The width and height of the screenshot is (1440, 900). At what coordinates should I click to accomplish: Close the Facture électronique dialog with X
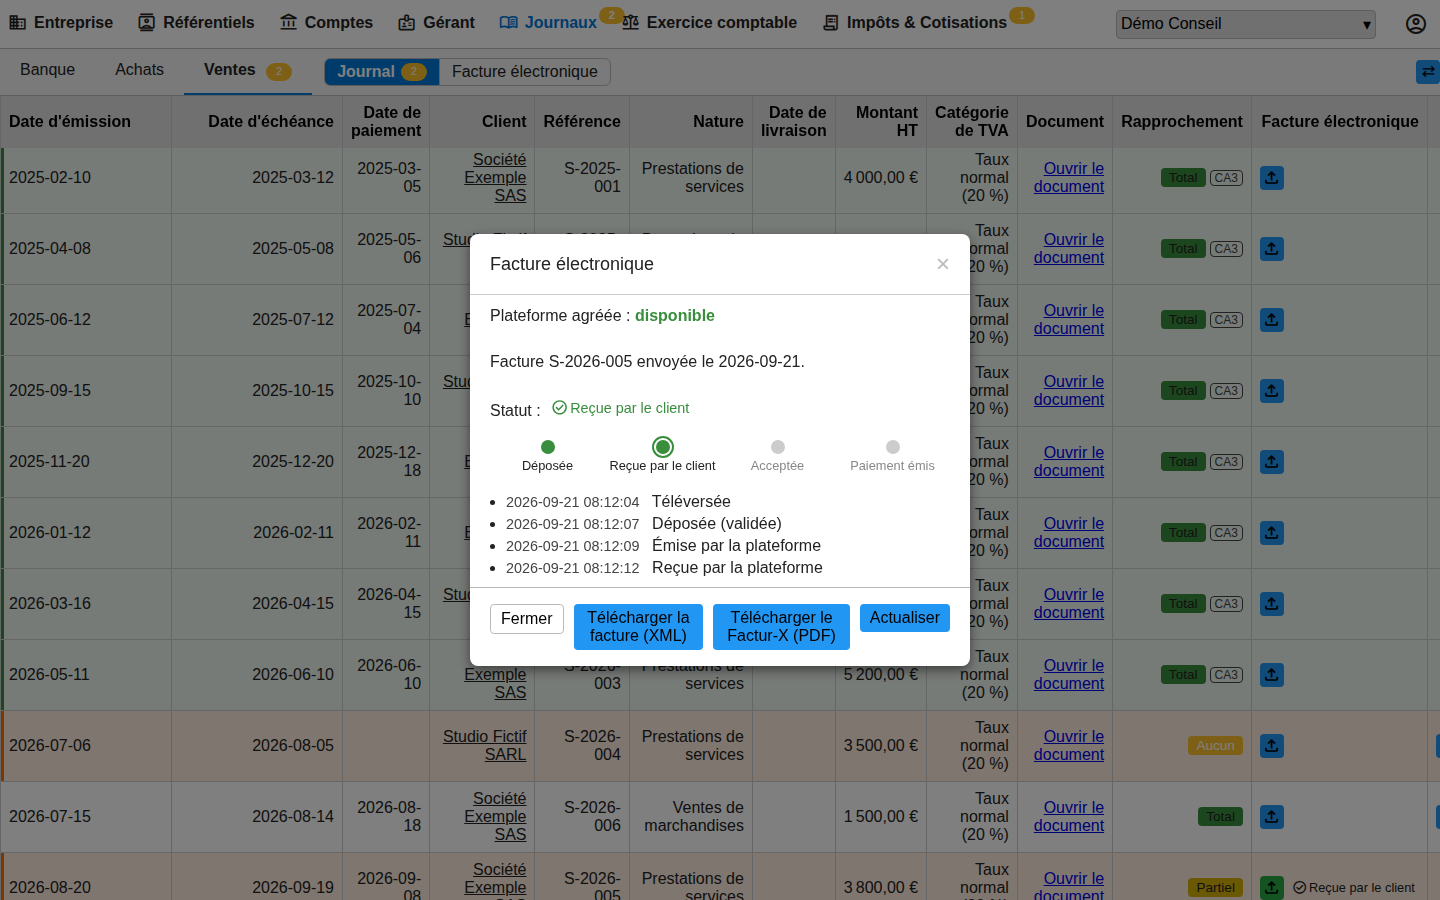tap(942, 264)
